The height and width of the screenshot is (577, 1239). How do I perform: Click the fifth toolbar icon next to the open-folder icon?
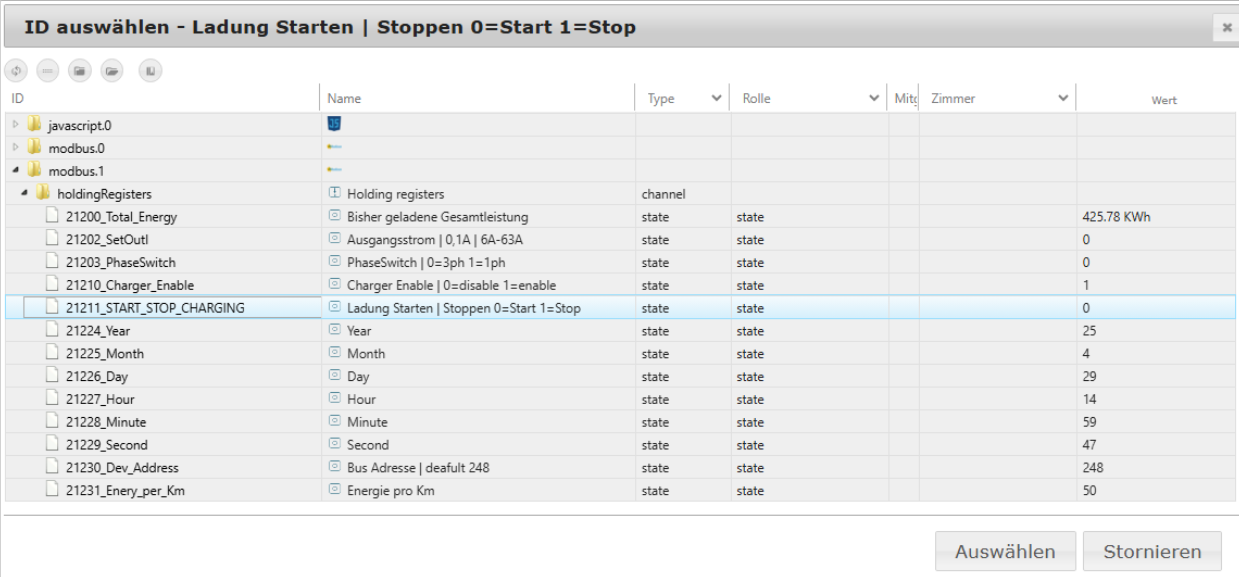coord(150,70)
